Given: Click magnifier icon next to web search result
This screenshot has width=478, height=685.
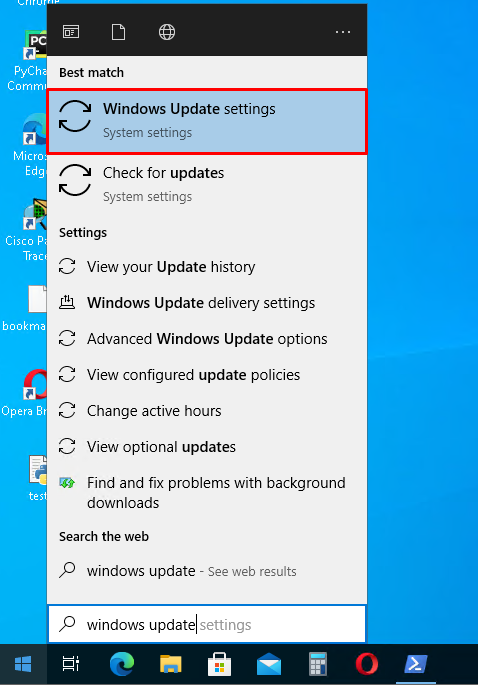Looking at the screenshot, I should coord(67,571).
